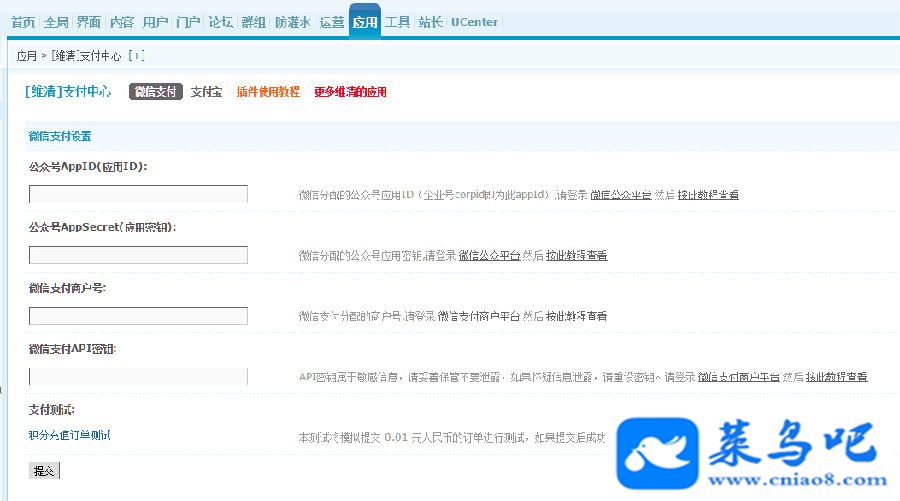Click the 微信支付设置 section header
900x501 pixels.
click(x=60, y=136)
